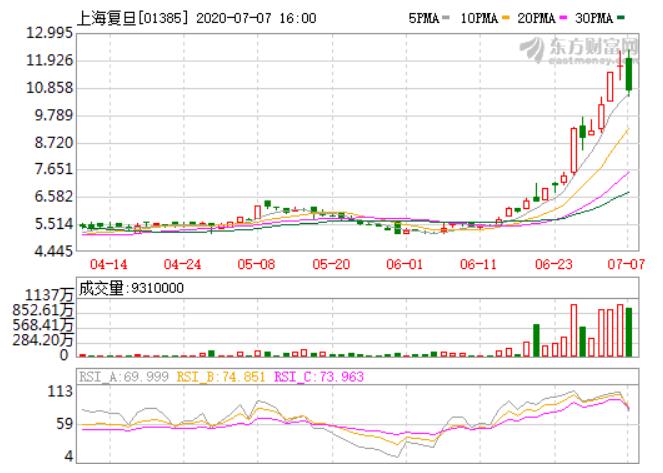Screen dimensions: 663x473
Task: Click the price axis value 12.995
Action: [x=49, y=33]
